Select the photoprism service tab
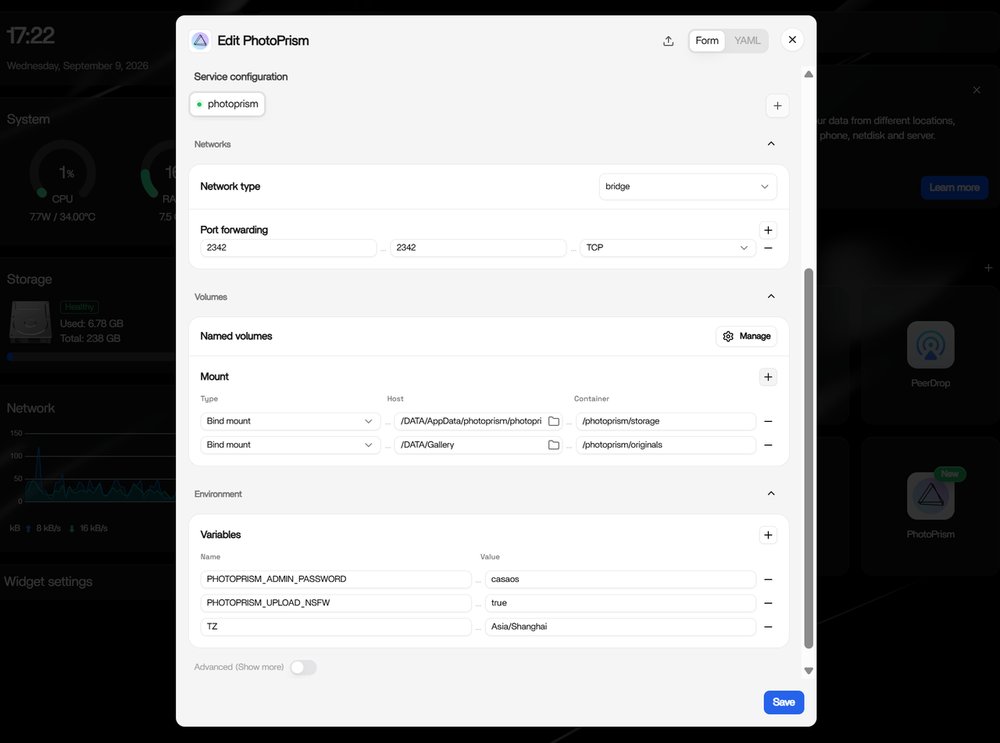The height and width of the screenshot is (743, 1000). [228, 104]
